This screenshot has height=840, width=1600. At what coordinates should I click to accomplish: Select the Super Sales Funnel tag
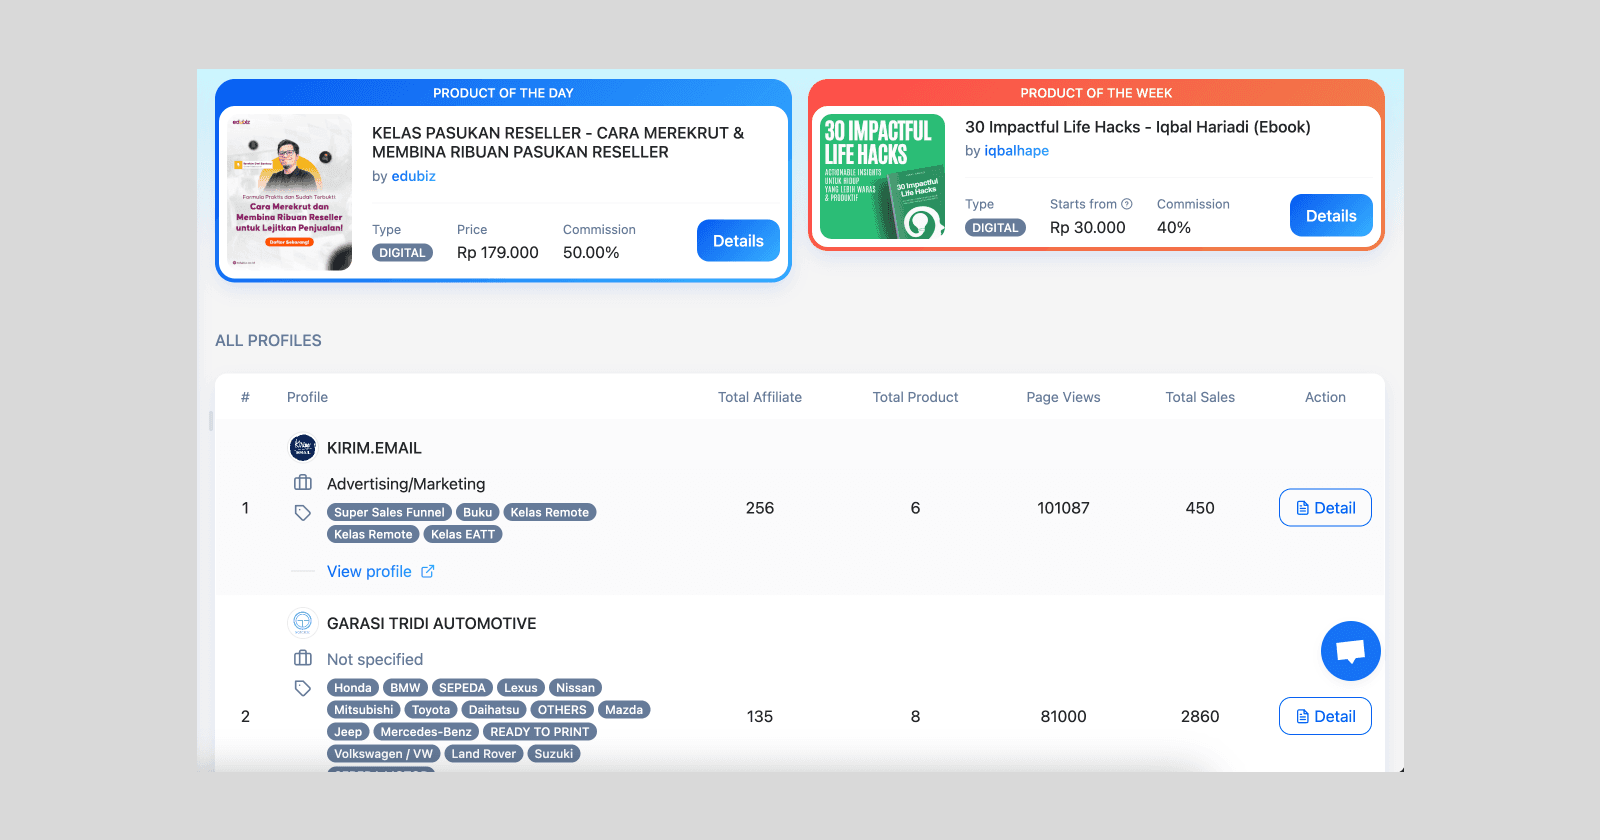[x=389, y=512]
